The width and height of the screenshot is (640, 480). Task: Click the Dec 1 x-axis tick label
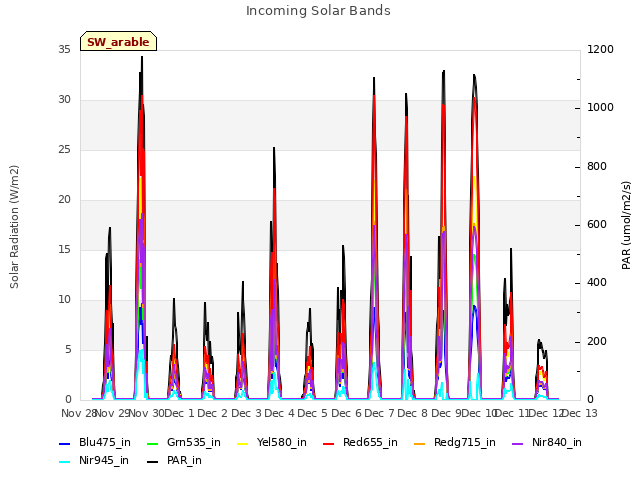pos(180,413)
